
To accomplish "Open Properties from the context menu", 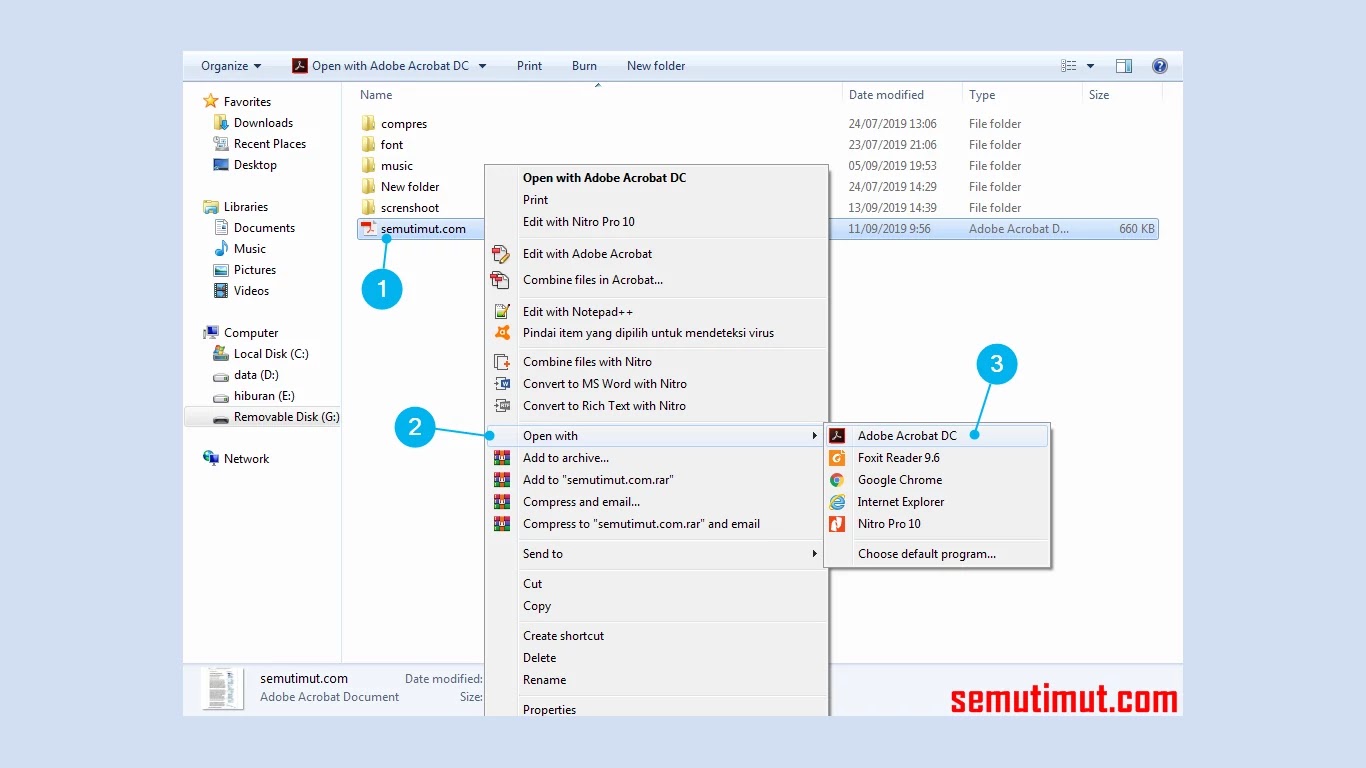I will pyautogui.click(x=657, y=708).
